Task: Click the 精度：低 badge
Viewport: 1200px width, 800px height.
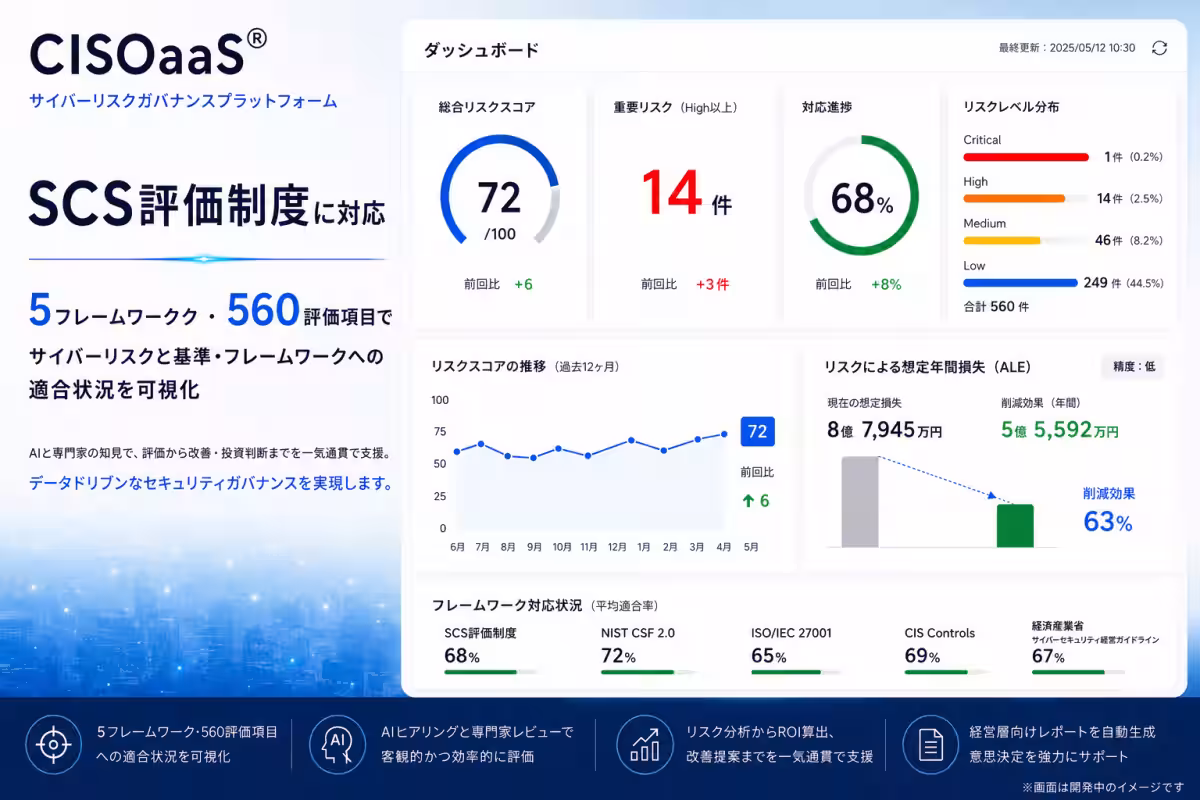Action: point(1133,367)
